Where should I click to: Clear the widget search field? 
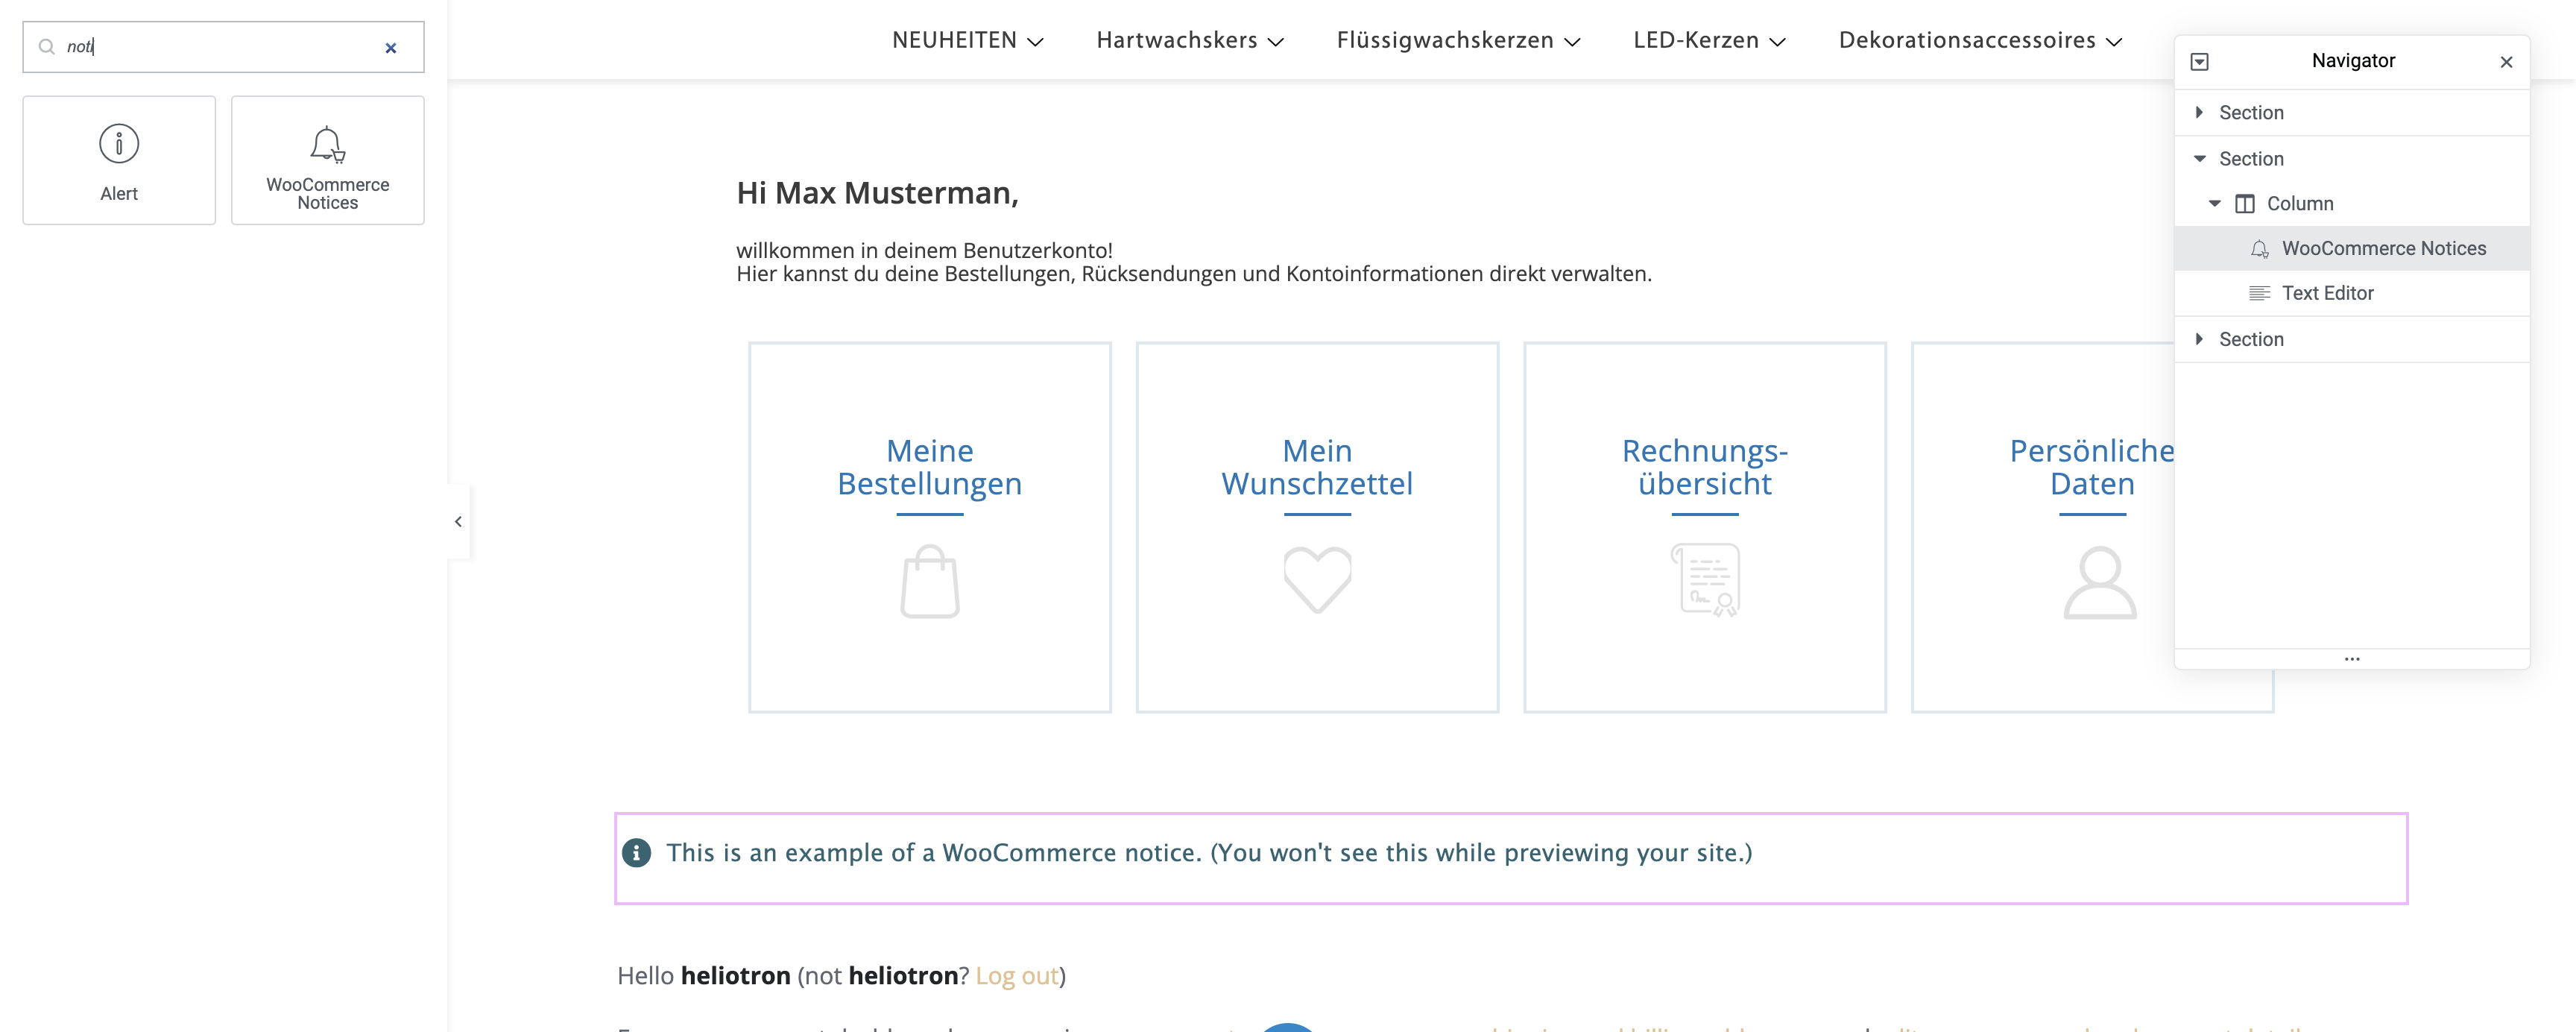point(391,48)
